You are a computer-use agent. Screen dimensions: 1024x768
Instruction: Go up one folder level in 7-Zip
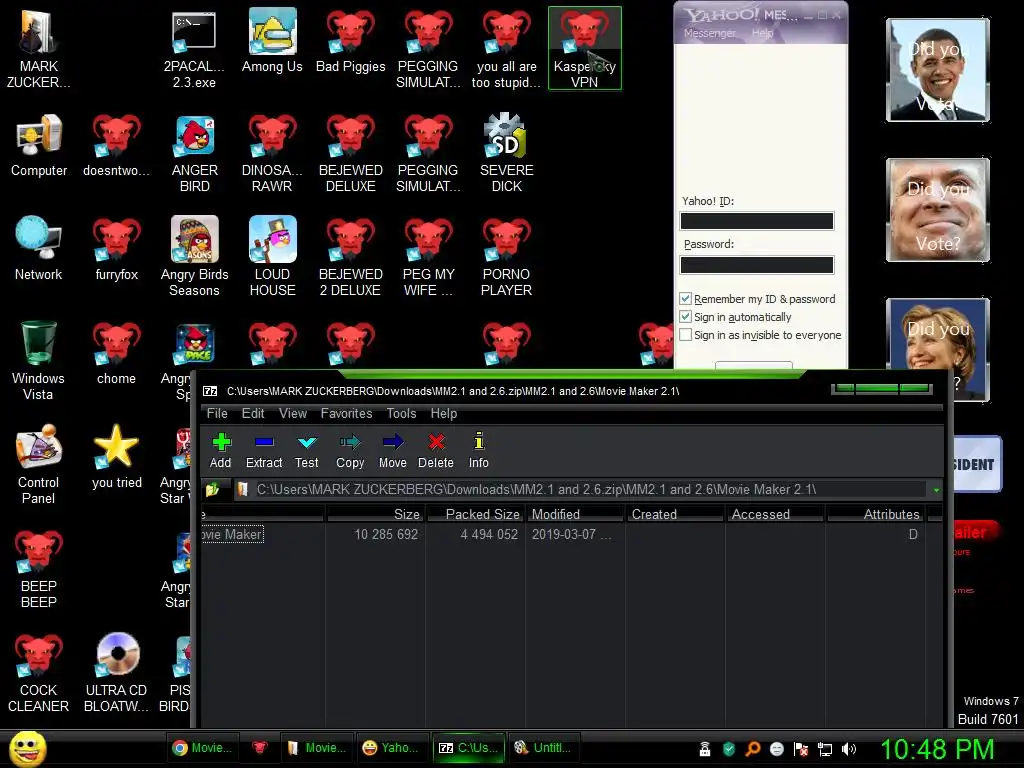point(212,489)
